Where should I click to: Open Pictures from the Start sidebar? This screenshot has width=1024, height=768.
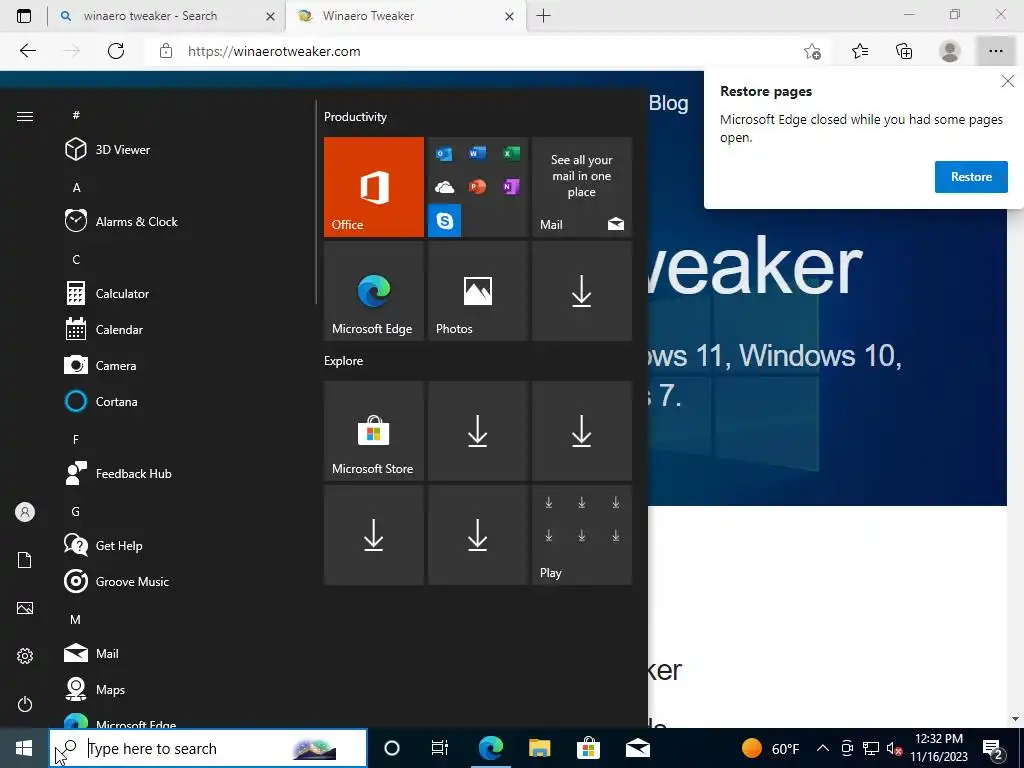point(25,608)
